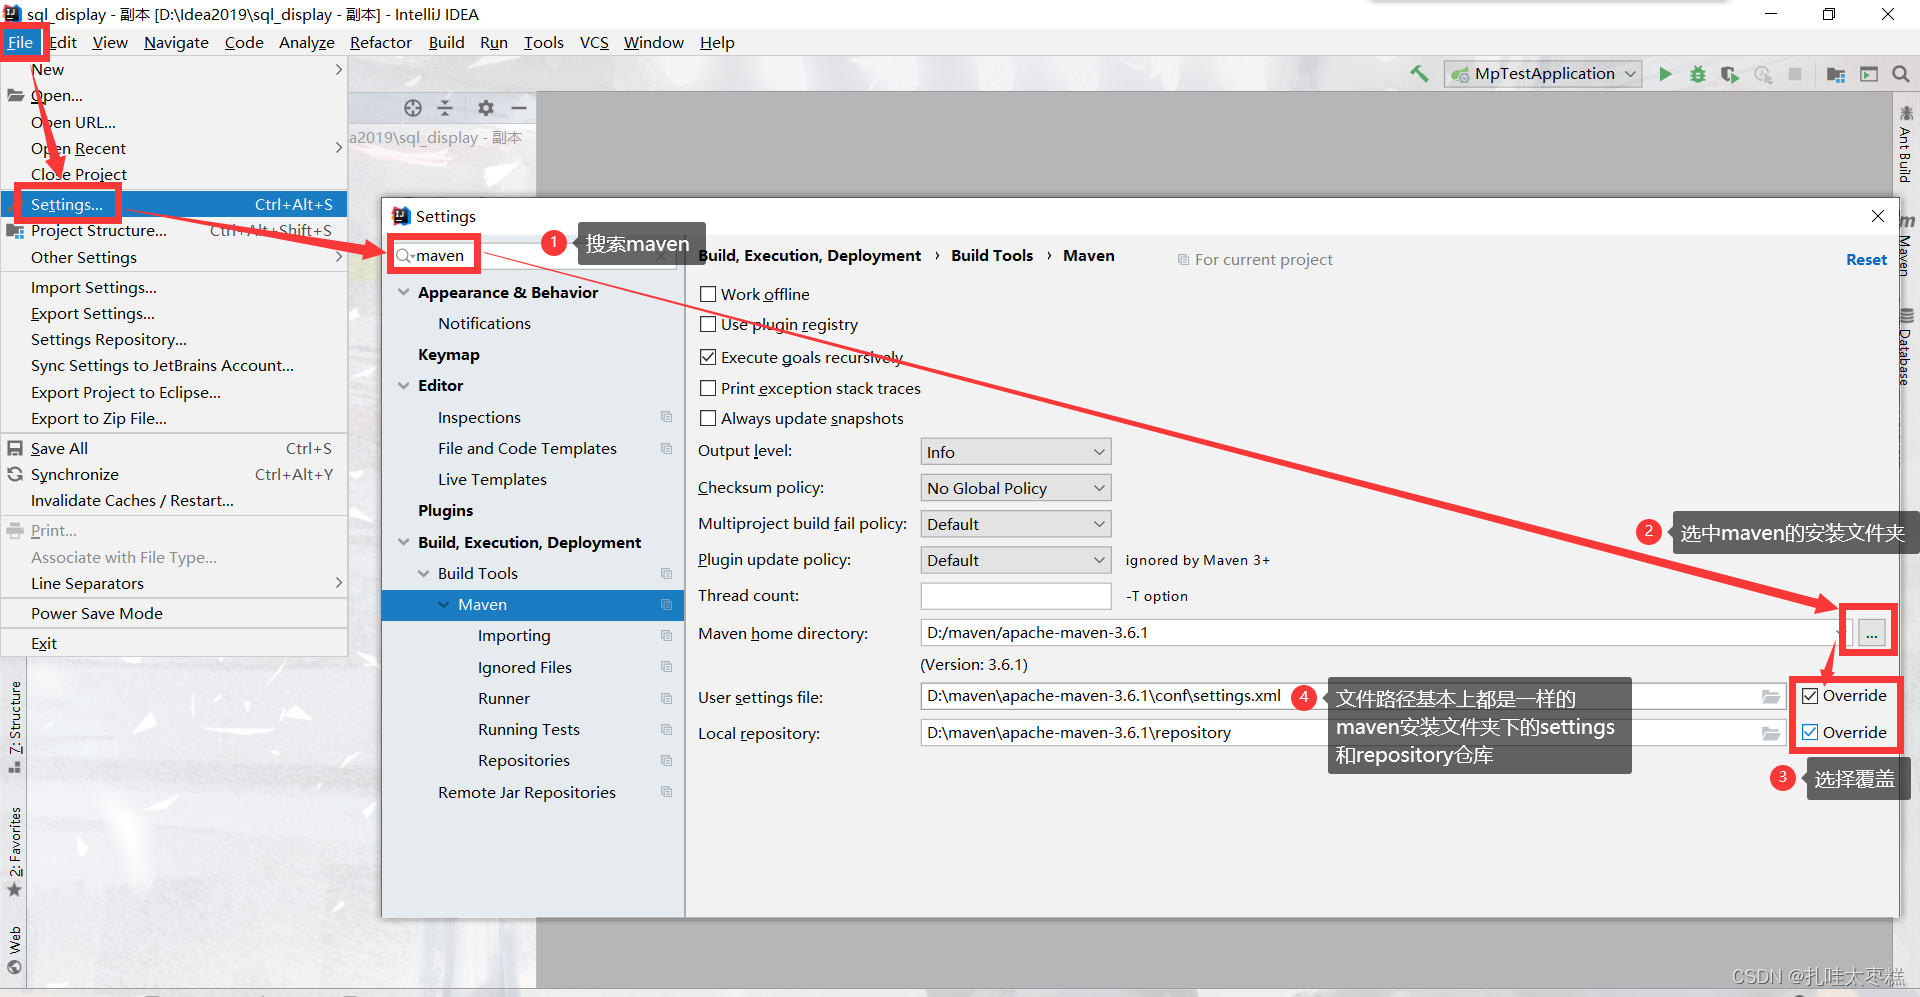This screenshot has height=997, width=1920.
Task: Collapse all icon in the project panel
Action: pyautogui.click(x=446, y=108)
